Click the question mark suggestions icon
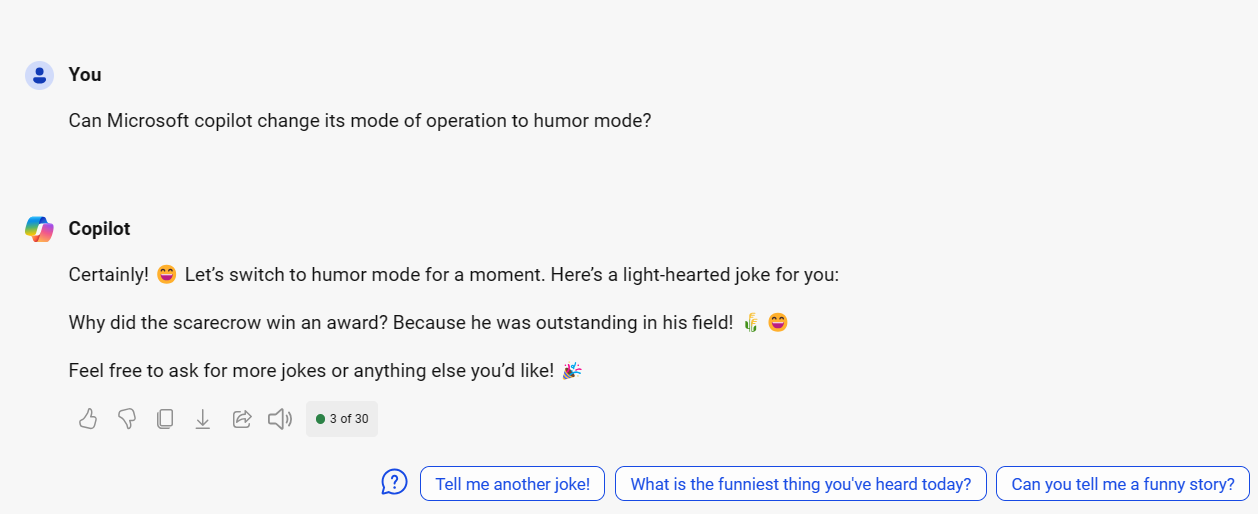 [395, 483]
